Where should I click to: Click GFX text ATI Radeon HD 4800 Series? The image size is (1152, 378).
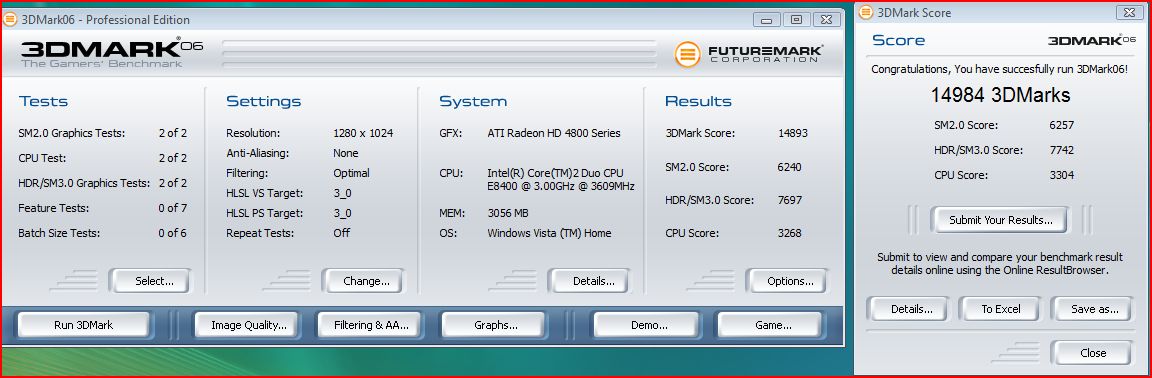(554, 133)
